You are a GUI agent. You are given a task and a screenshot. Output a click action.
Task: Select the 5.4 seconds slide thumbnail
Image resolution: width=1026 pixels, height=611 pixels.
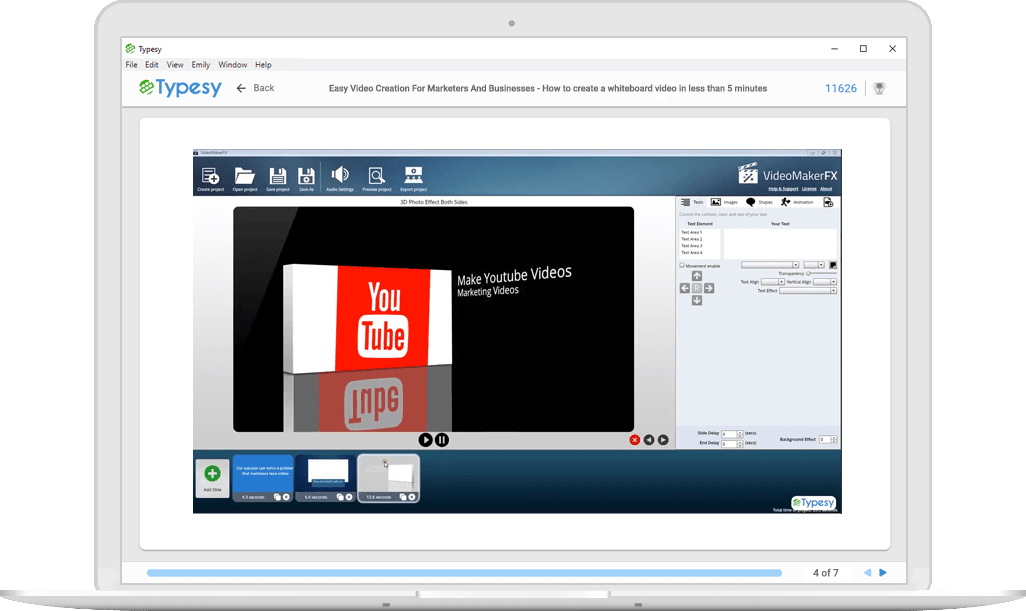tap(326, 478)
